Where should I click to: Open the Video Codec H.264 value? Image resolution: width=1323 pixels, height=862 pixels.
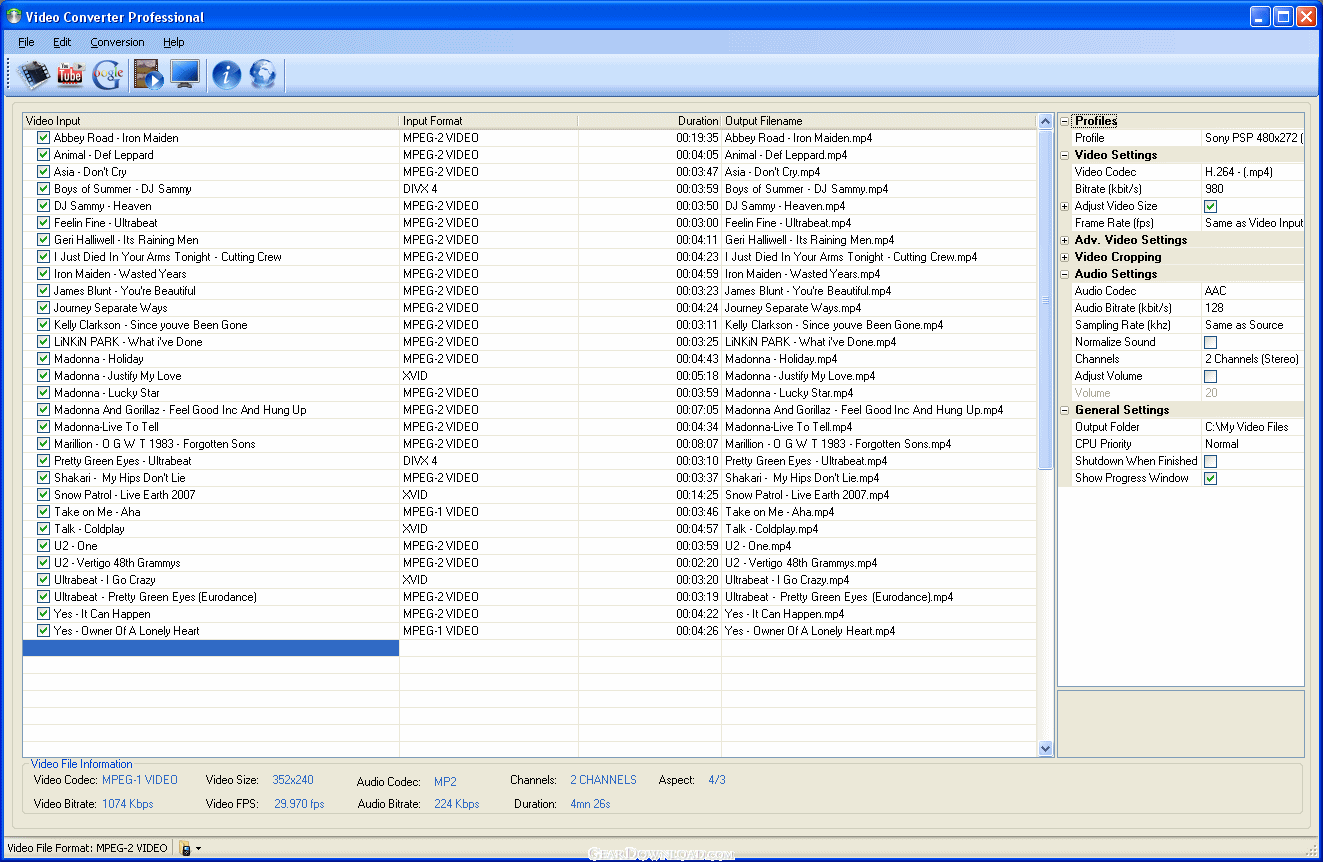1253,172
